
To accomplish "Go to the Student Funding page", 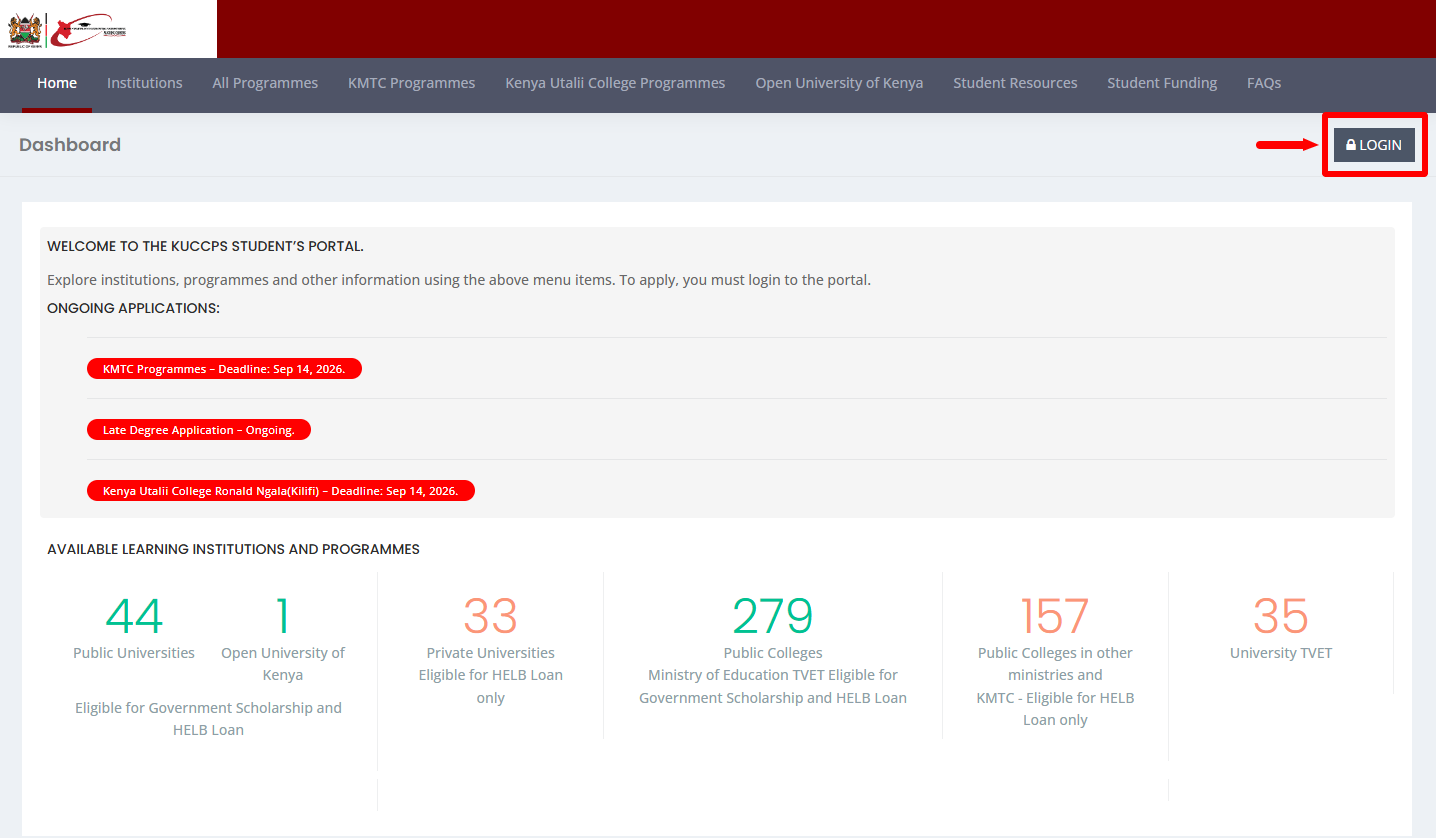I will point(1162,83).
